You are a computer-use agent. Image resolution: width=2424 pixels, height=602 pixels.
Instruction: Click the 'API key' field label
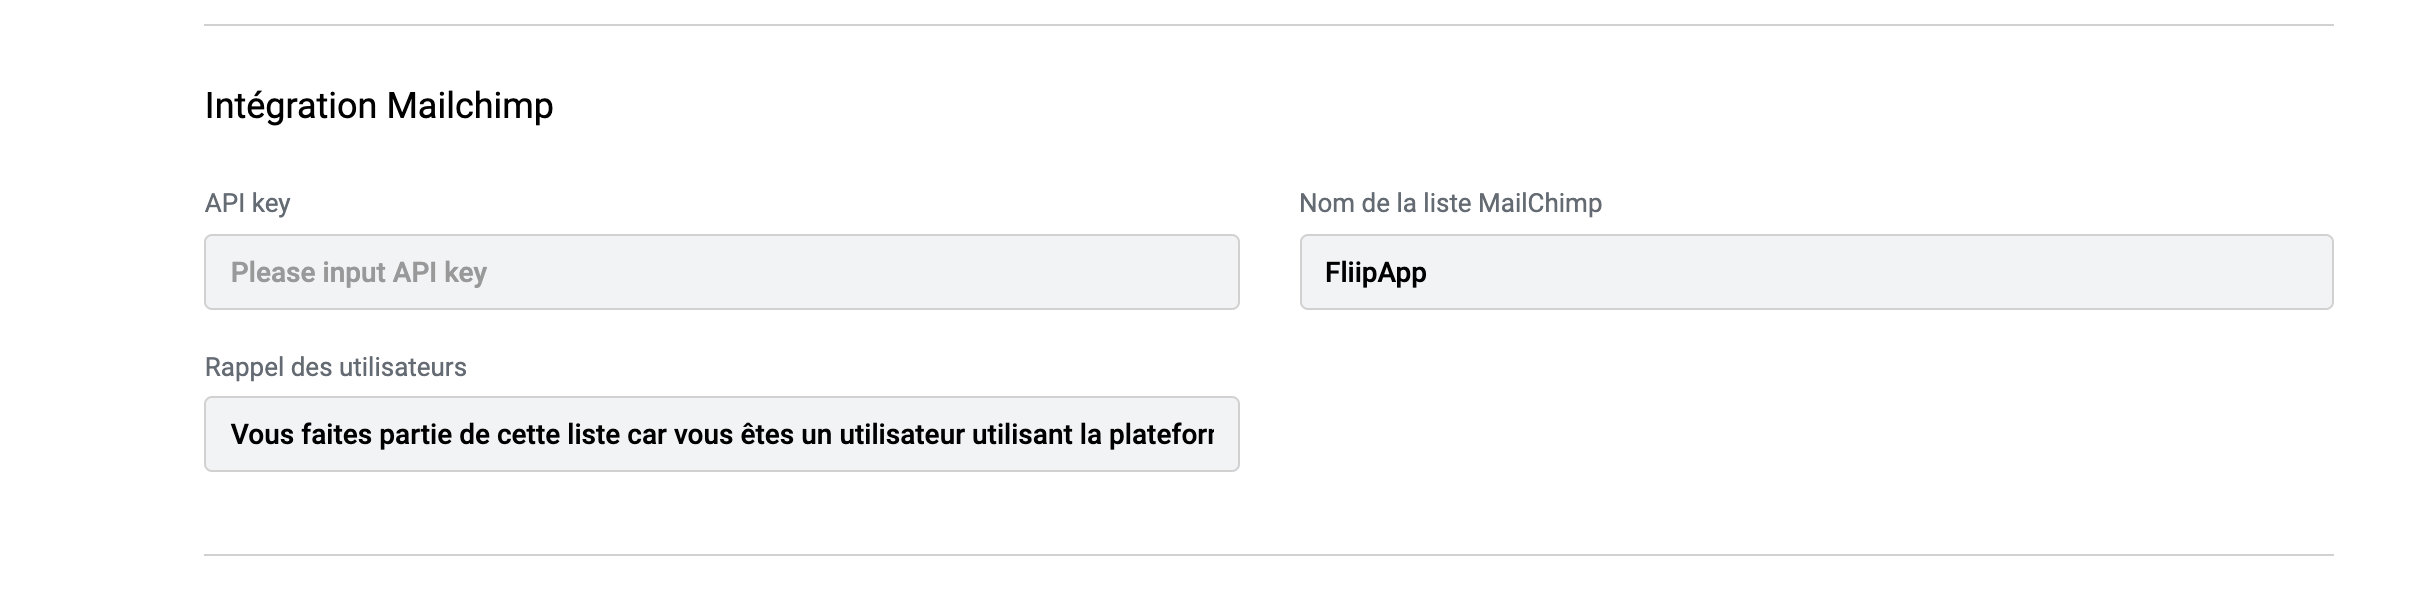tap(247, 203)
